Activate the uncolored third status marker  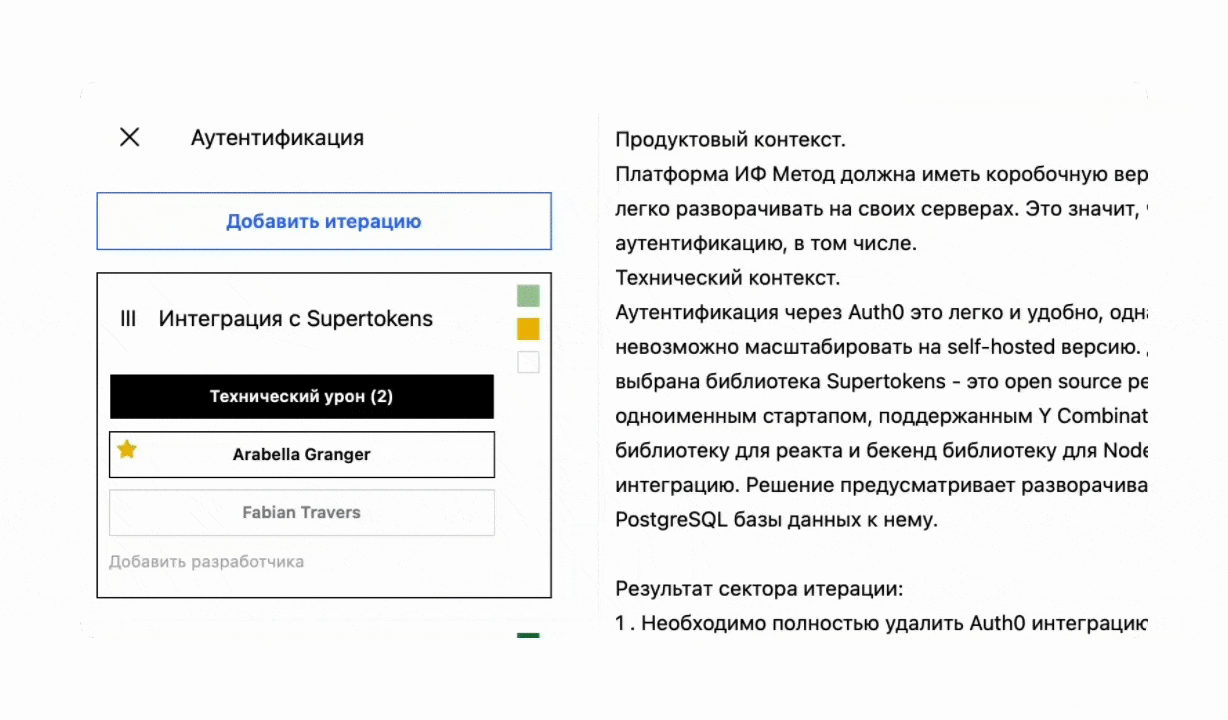(x=527, y=362)
